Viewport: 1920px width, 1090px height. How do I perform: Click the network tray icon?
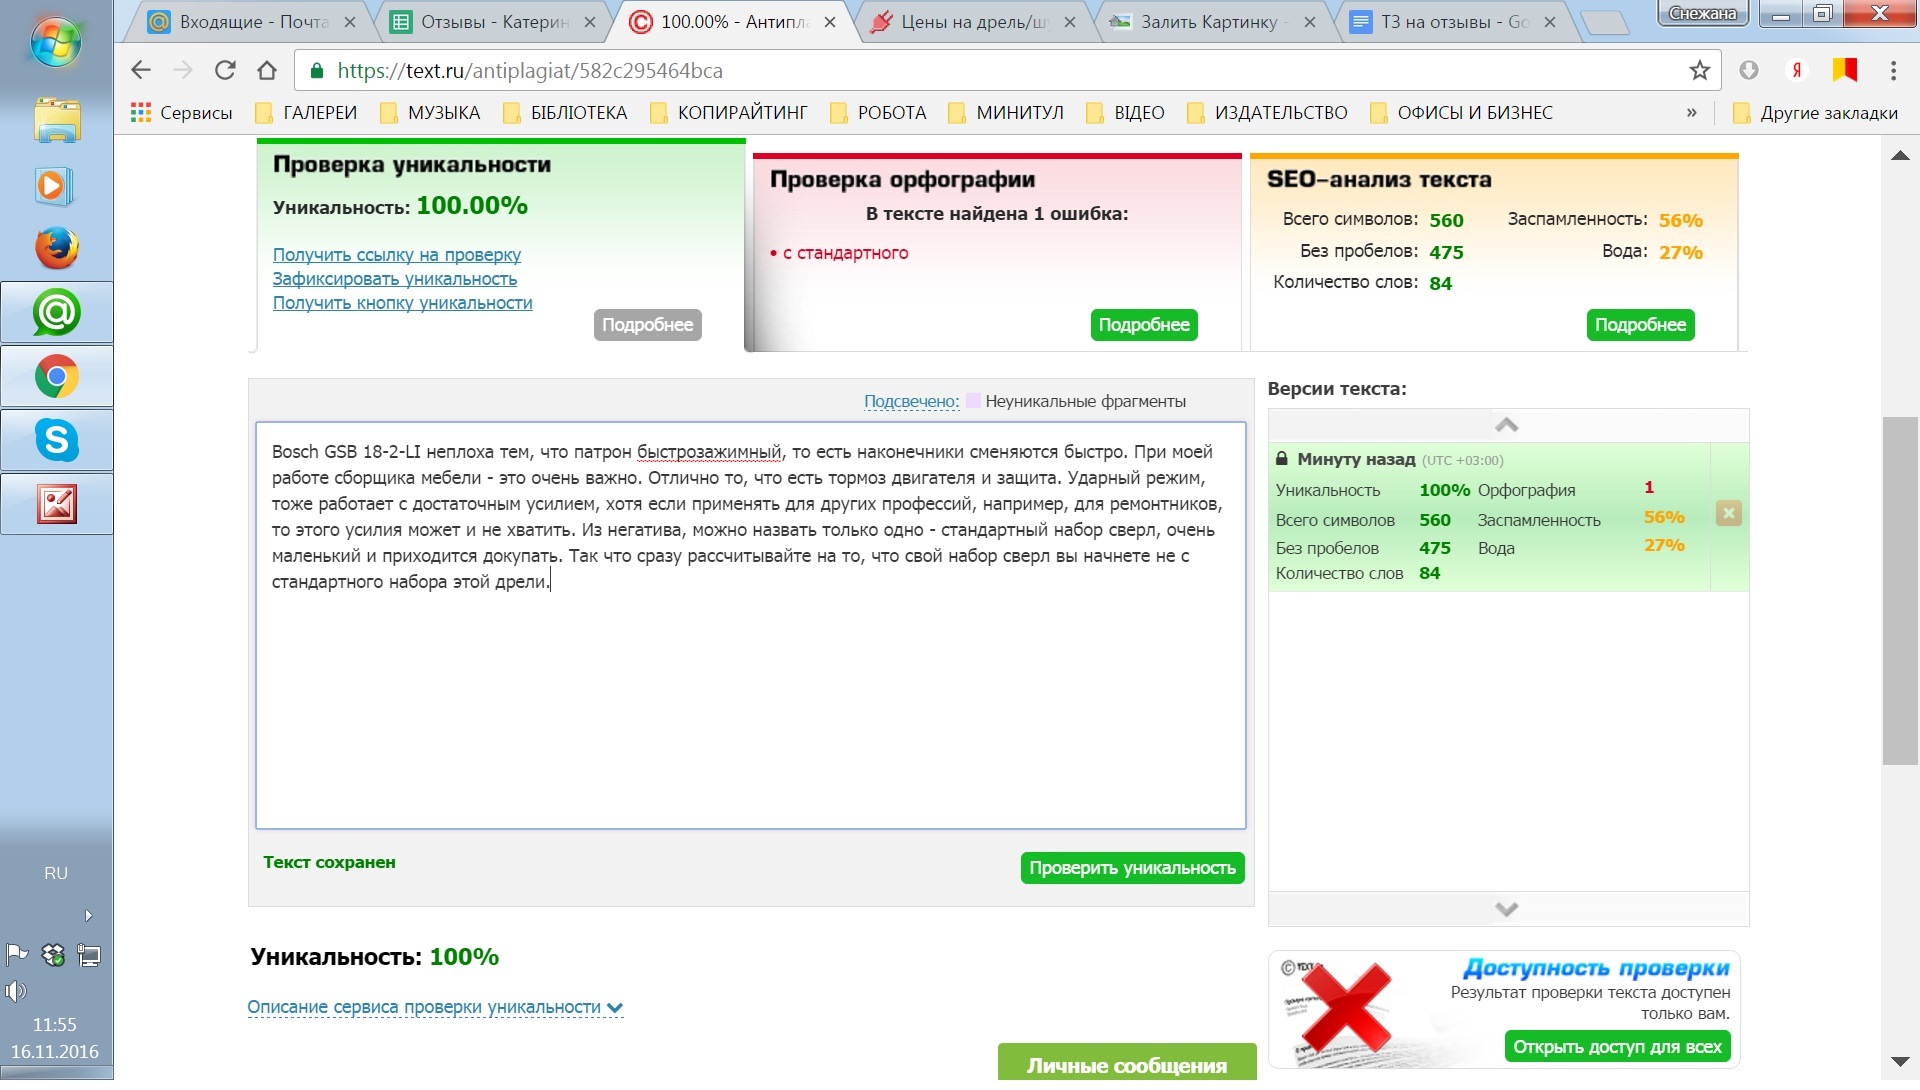89,956
